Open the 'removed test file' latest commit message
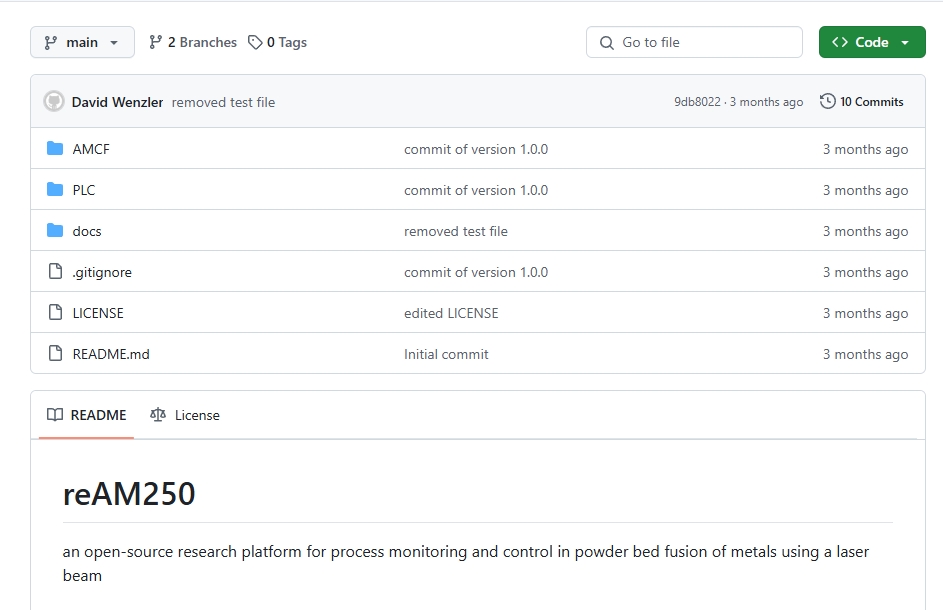The image size is (943, 610). click(x=223, y=102)
